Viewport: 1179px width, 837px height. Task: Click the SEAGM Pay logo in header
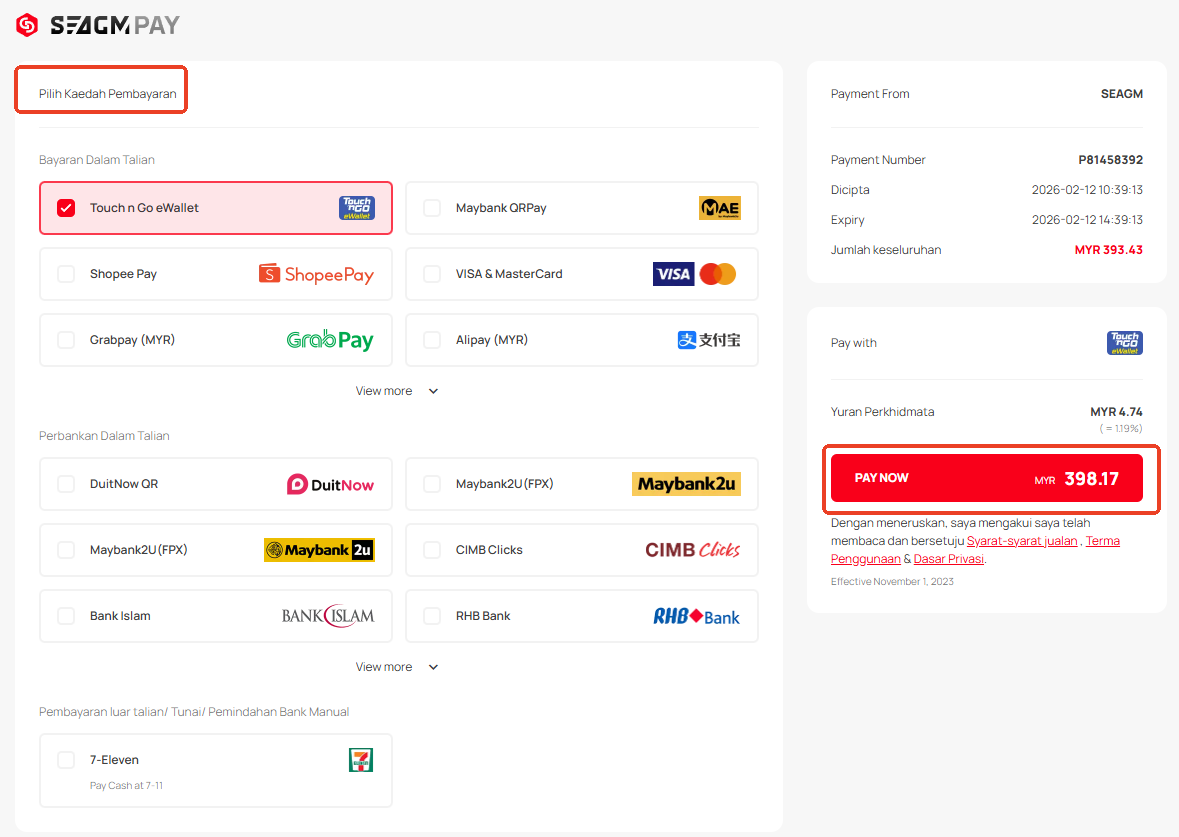click(98, 25)
